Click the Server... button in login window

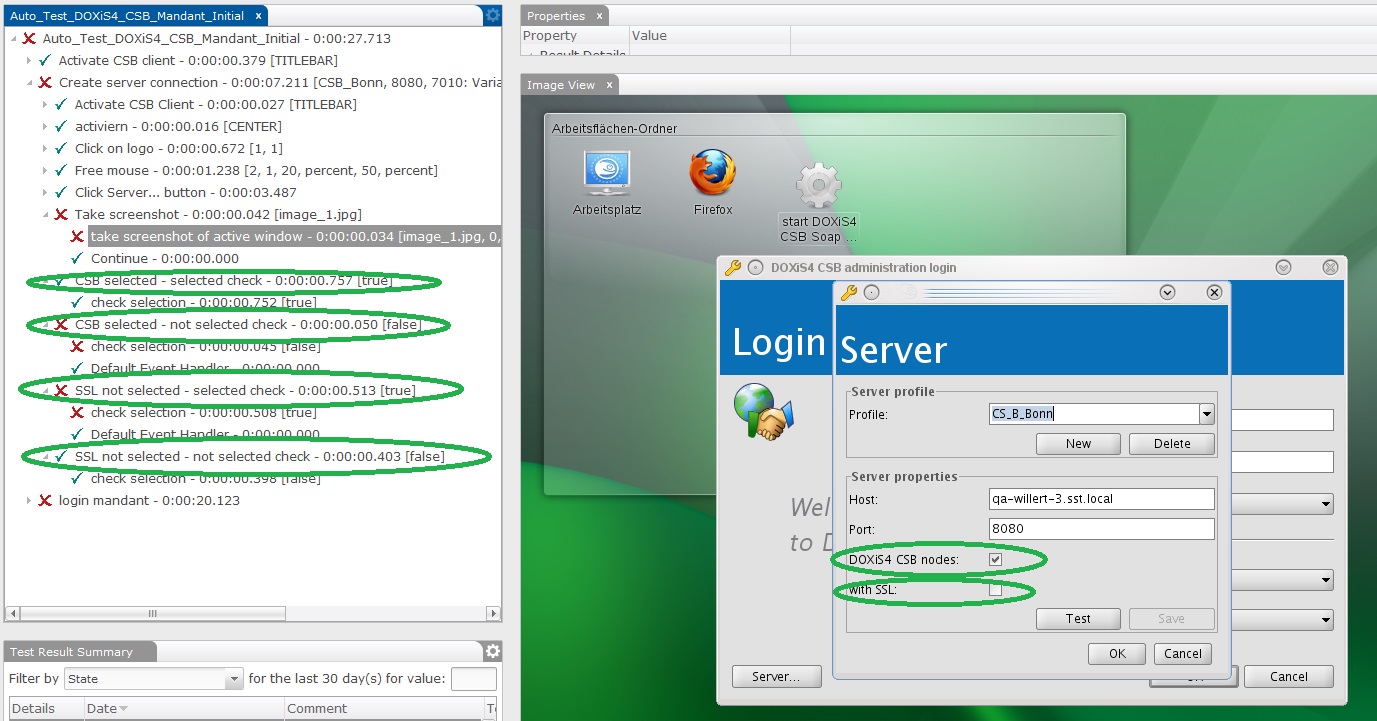click(x=776, y=677)
